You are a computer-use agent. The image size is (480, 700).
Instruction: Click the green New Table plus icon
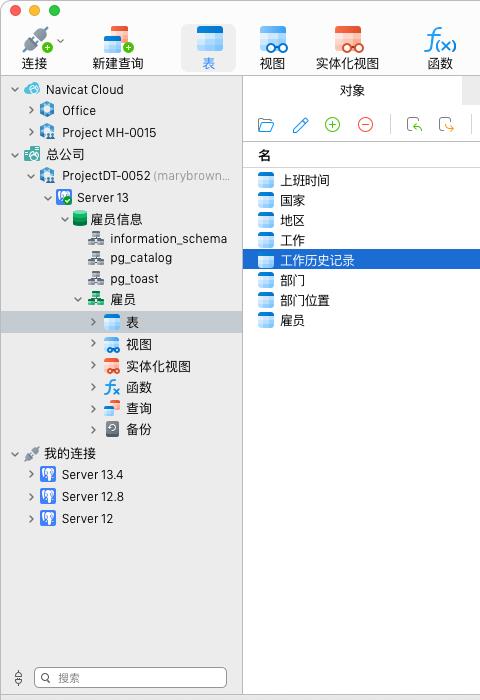(x=332, y=125)
